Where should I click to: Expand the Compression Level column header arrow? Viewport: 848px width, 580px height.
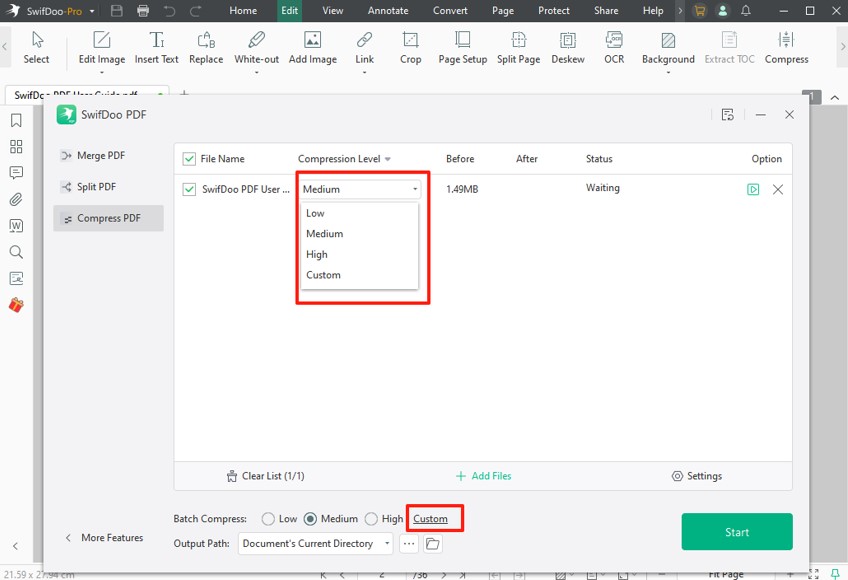pyautogui.click(x=388, y=159)
